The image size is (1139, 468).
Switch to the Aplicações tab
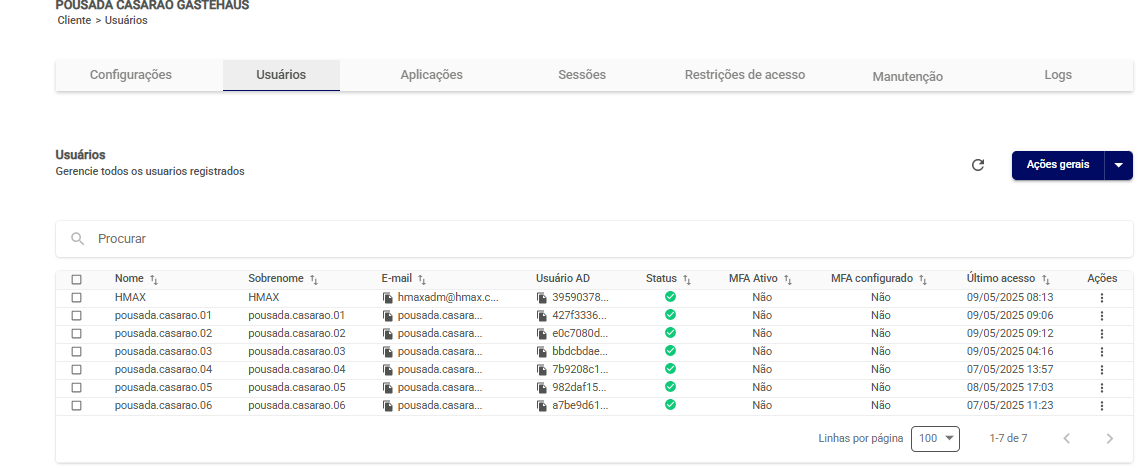coord(431,75)
